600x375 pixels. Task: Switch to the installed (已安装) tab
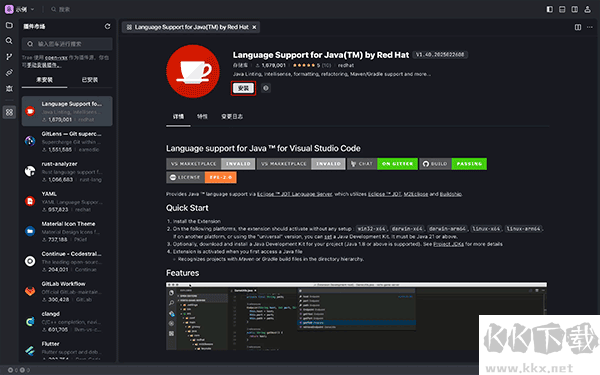90,80
